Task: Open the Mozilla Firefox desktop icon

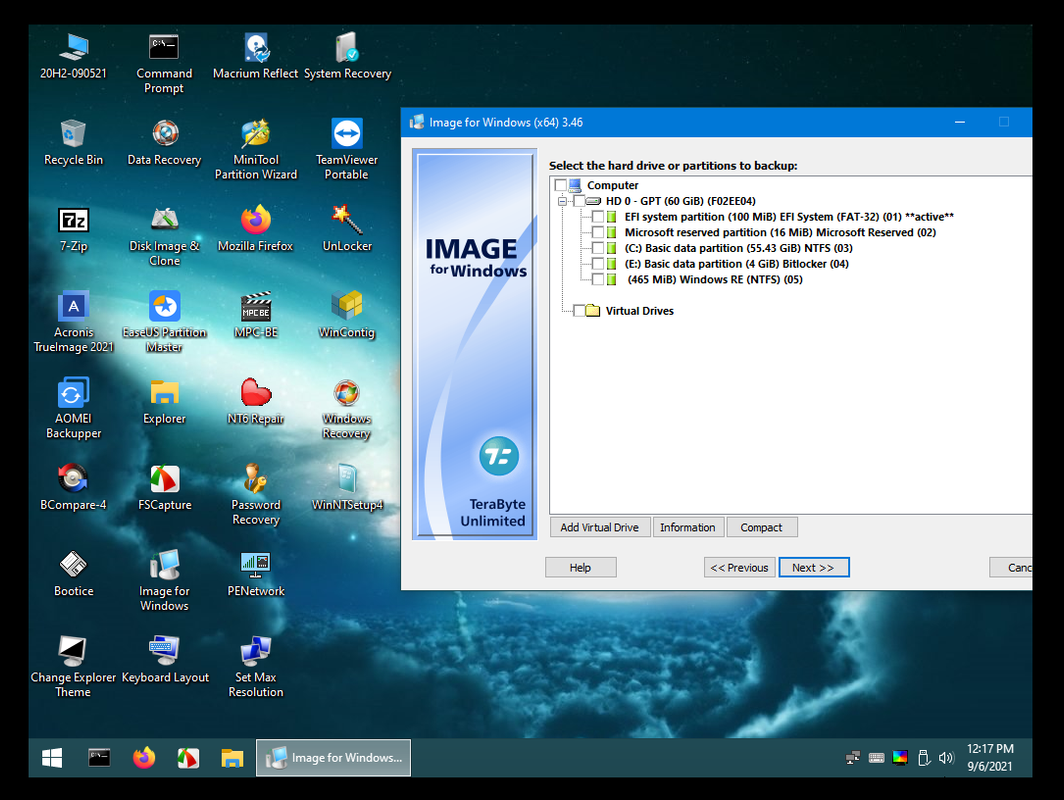Action: (256, 229)
